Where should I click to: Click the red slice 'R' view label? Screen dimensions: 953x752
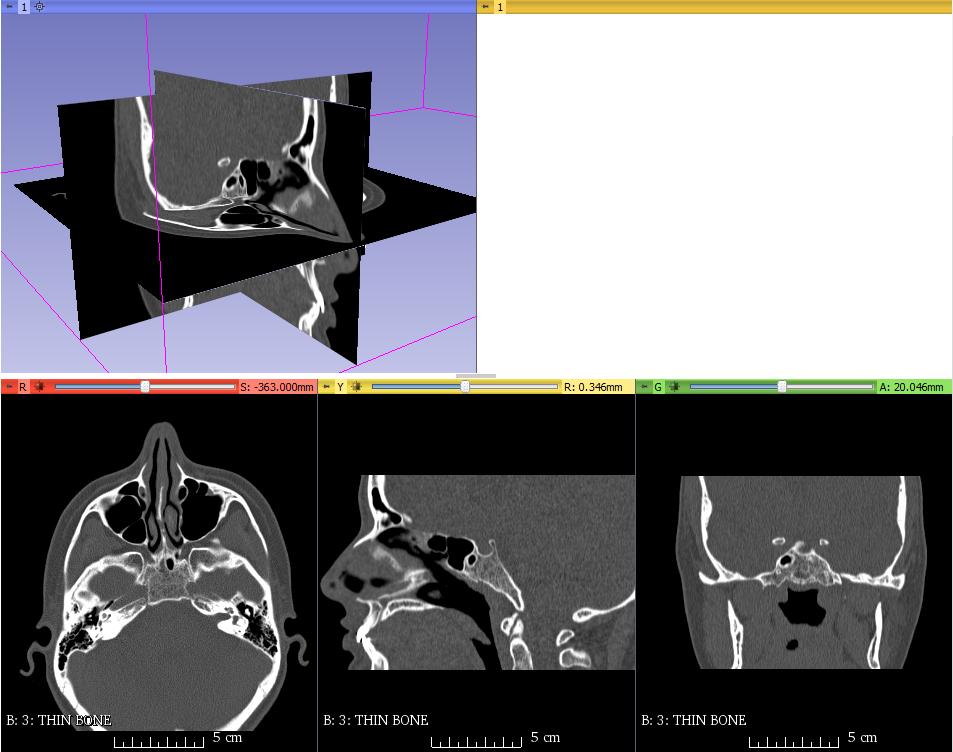pyautogui.click(x=23, y=386)
